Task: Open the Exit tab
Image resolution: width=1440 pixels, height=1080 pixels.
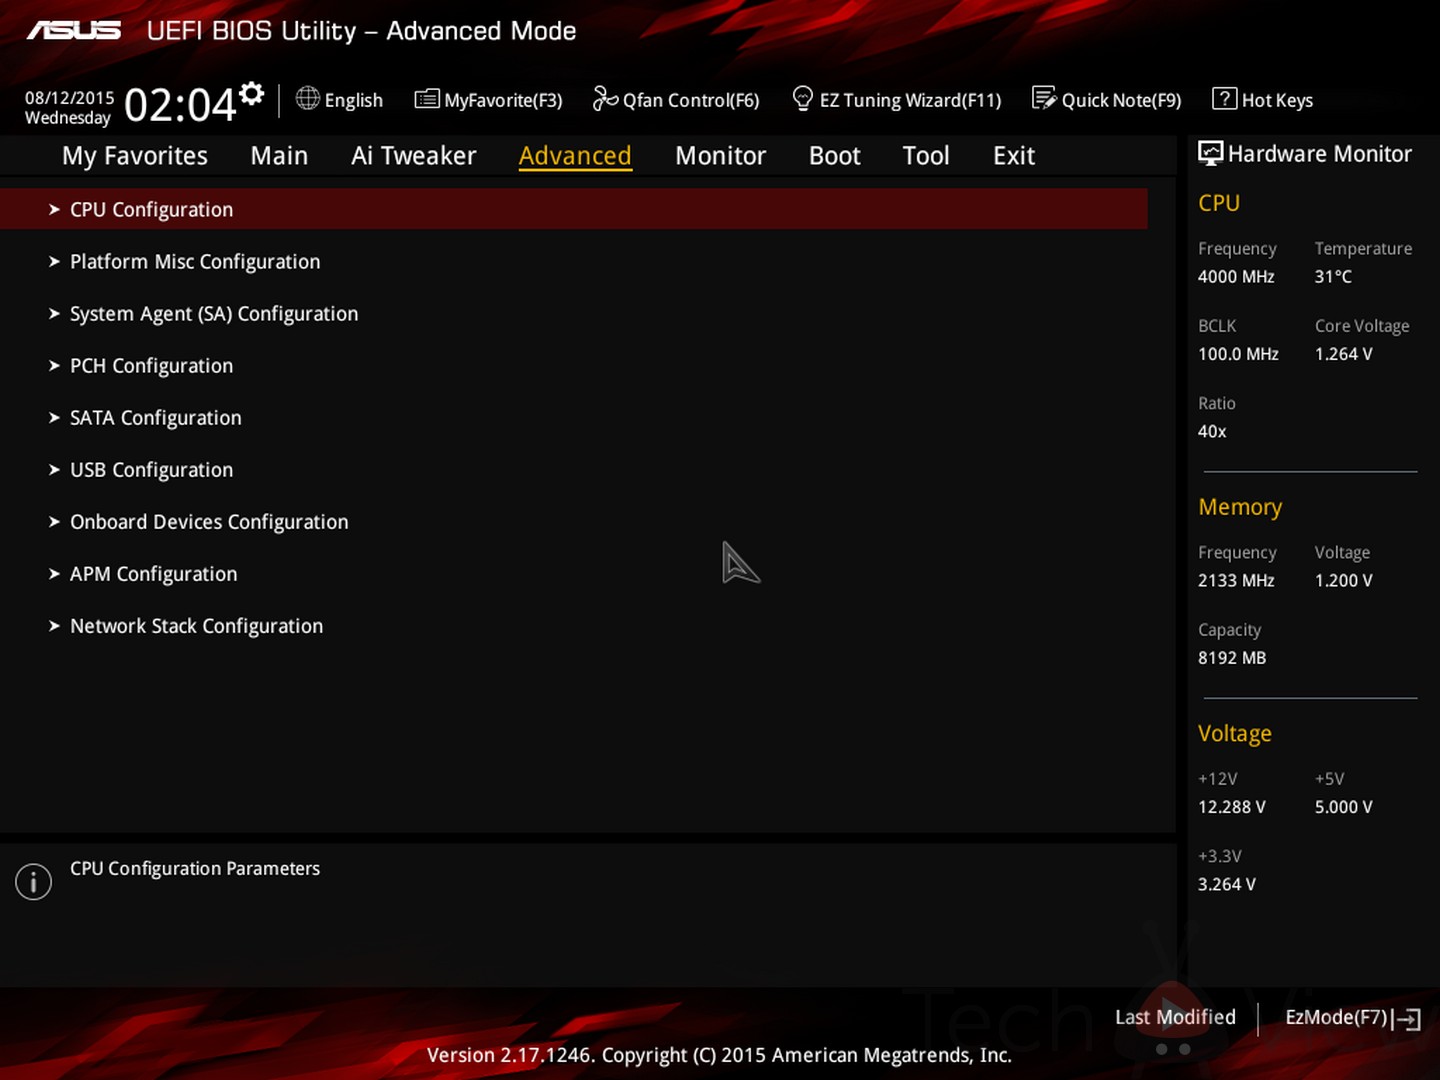Action: click(1014, 156)
